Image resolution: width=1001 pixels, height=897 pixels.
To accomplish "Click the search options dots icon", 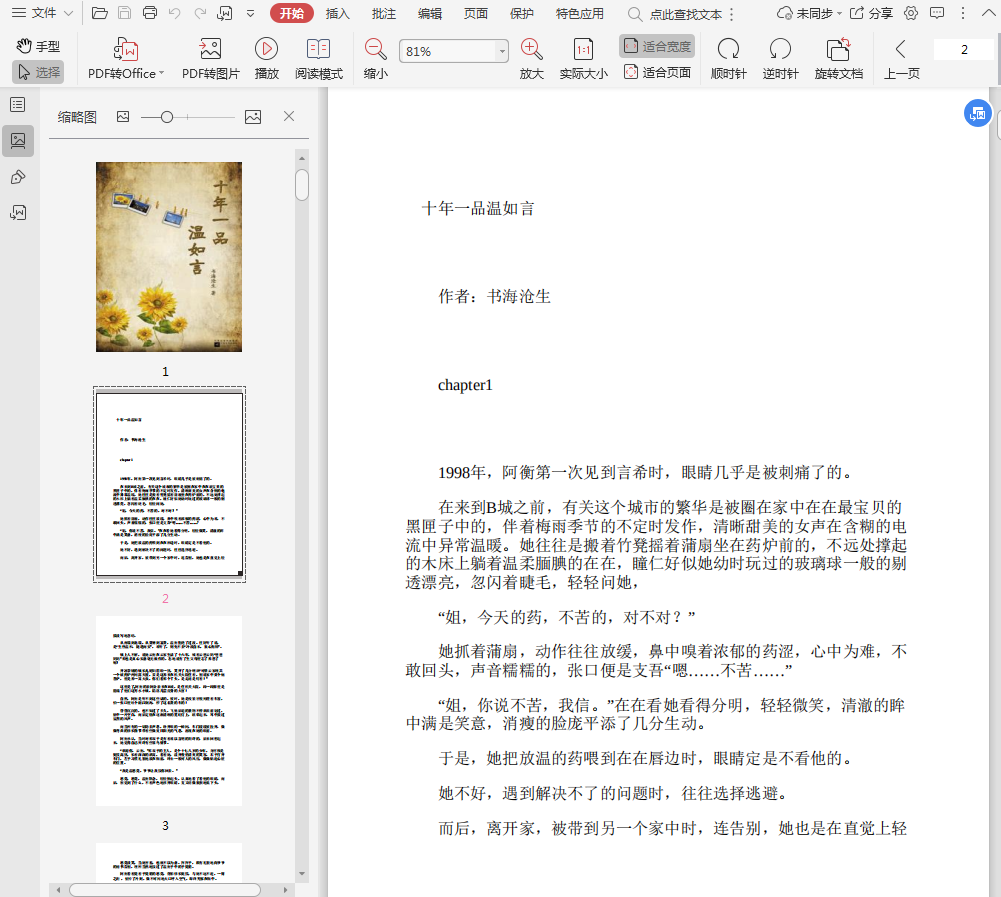I will [x=732, y=14].
